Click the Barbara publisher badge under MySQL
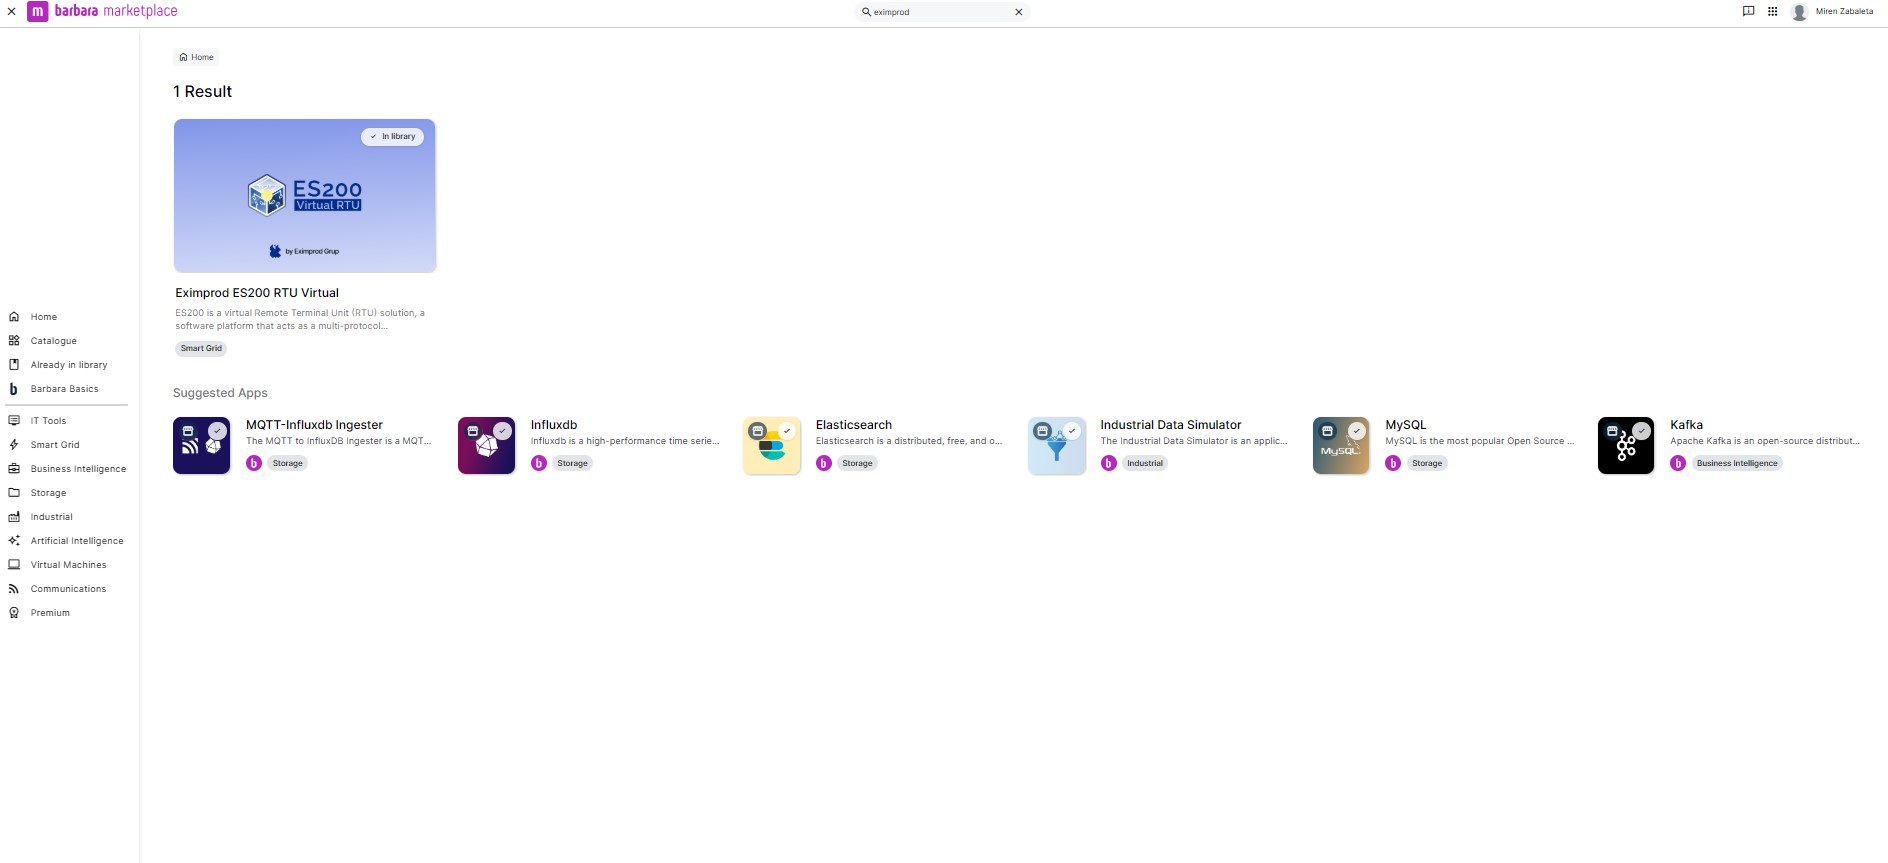Viewport: 1888px width, 863px height. [x=1393, y=463]
